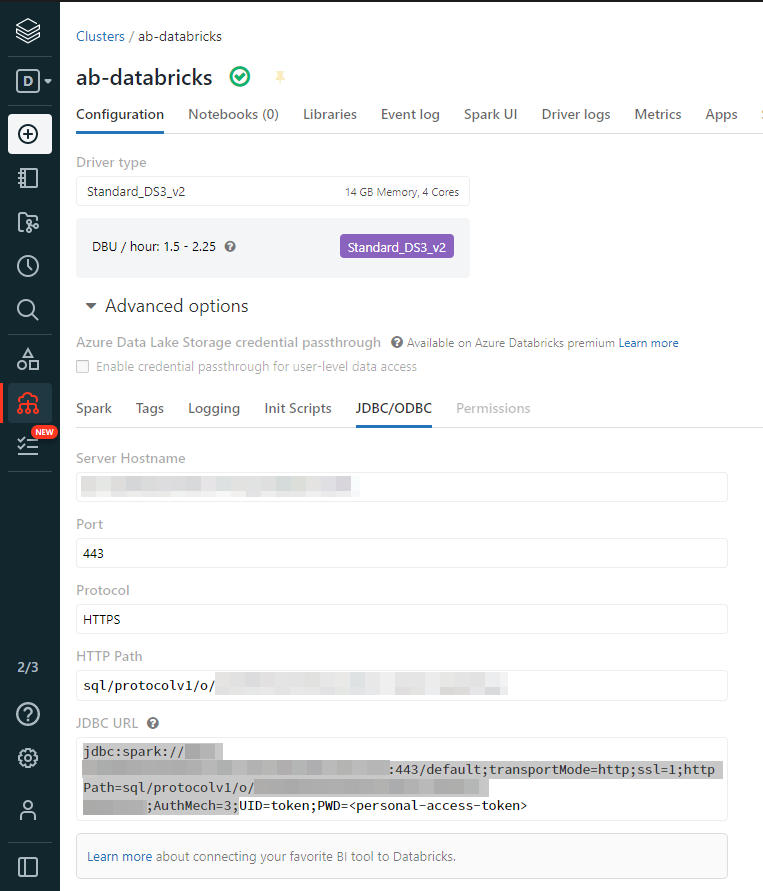Open the Workflows icon with NEW badge
The image size is (763, 891).
click(x=30, y=445)
